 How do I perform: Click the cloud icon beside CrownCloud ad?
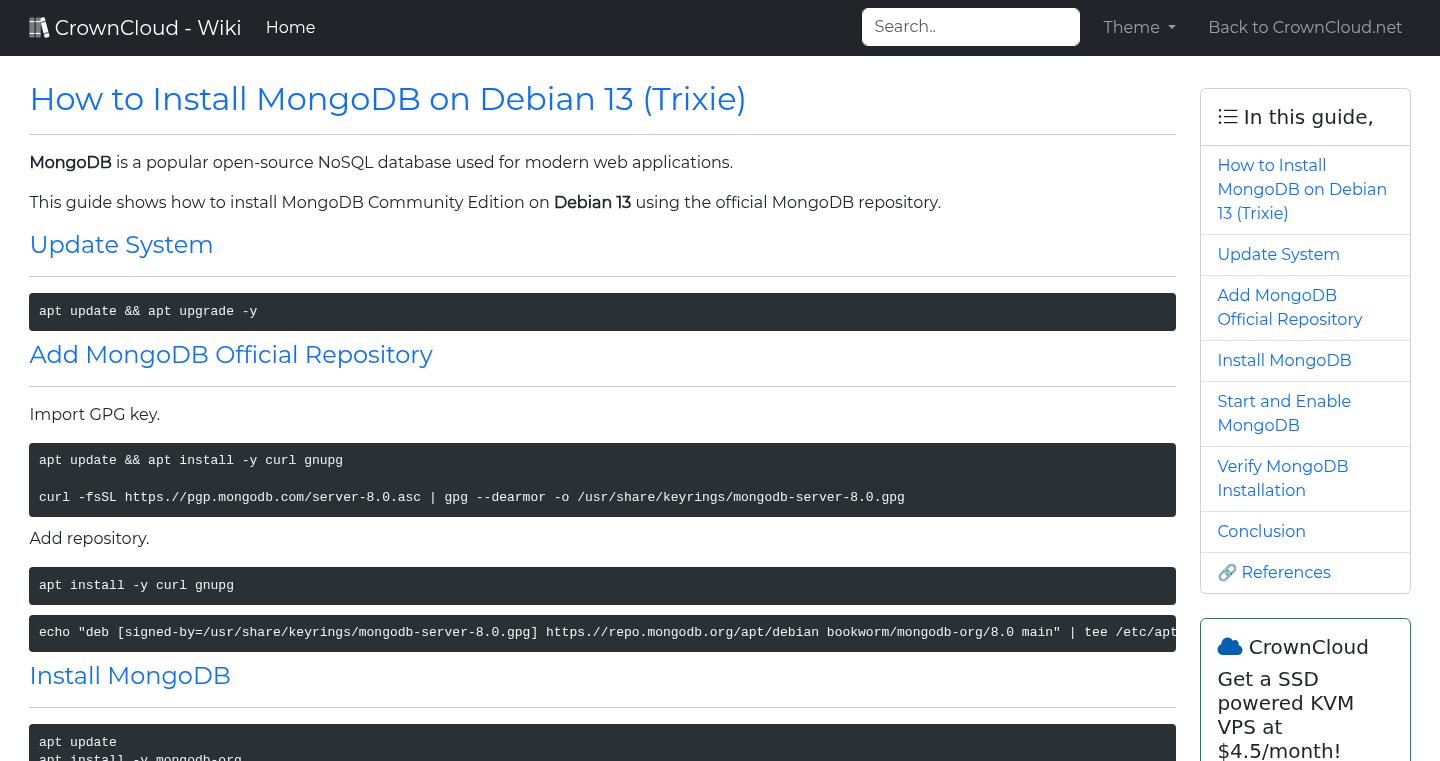1229,645
